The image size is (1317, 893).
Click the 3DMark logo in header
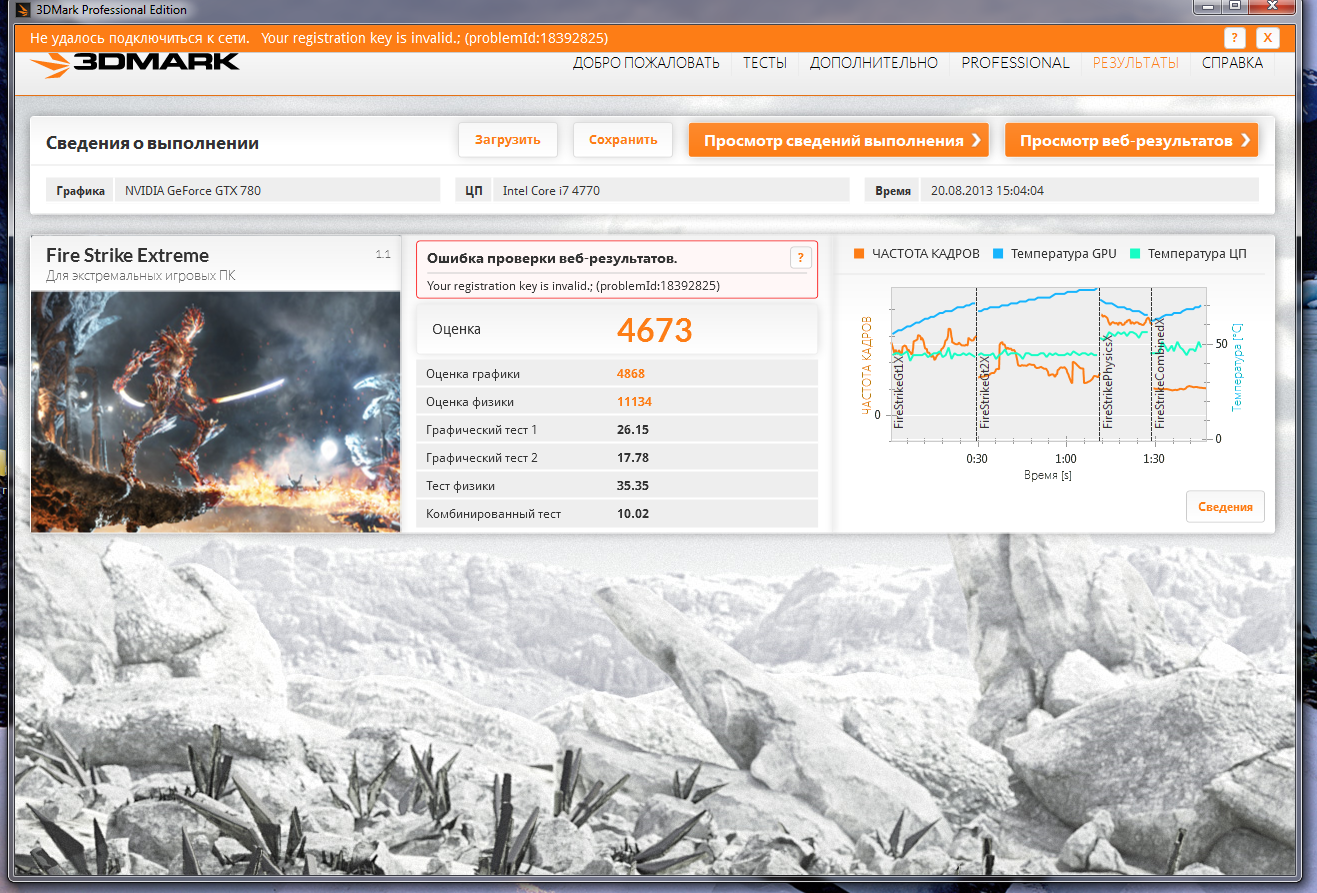[x=135, y=64]
